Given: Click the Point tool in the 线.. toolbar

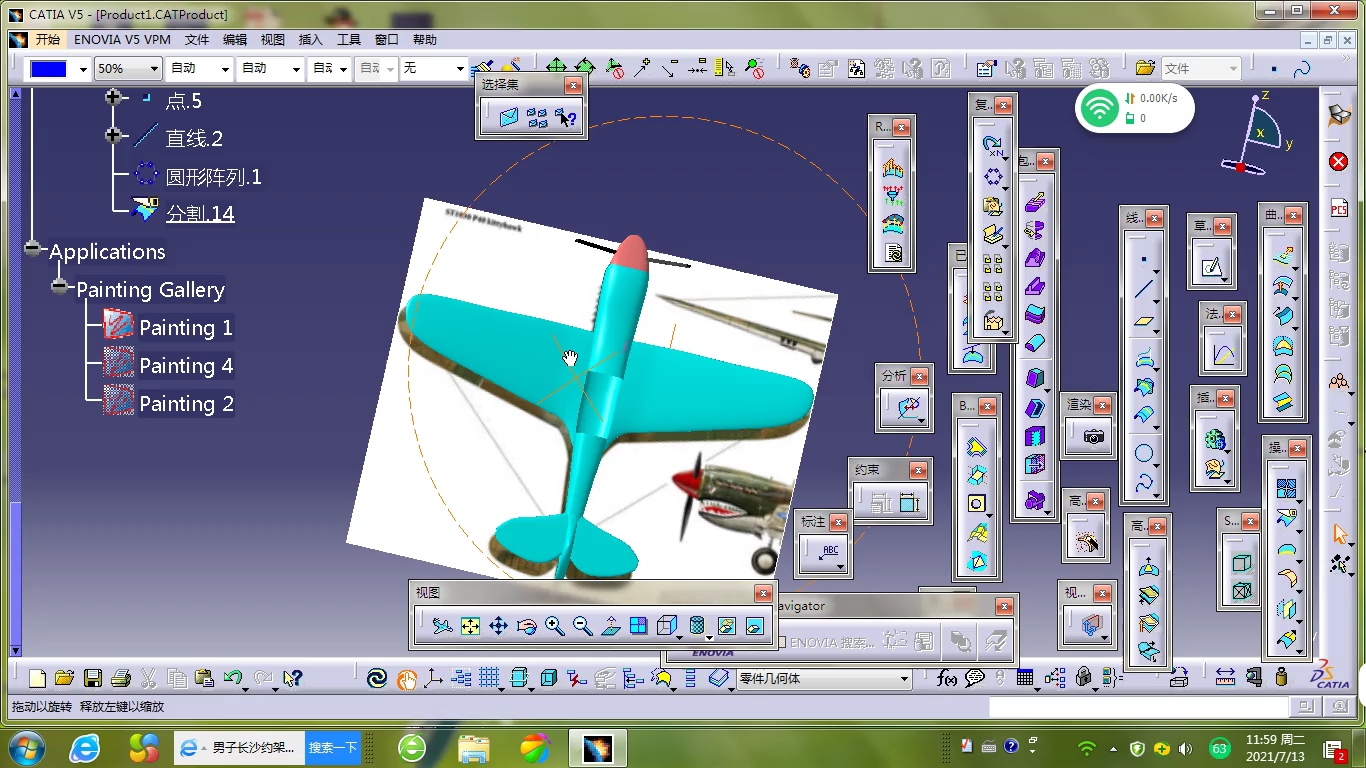Looking at the screenshot, I should 1144,260.
